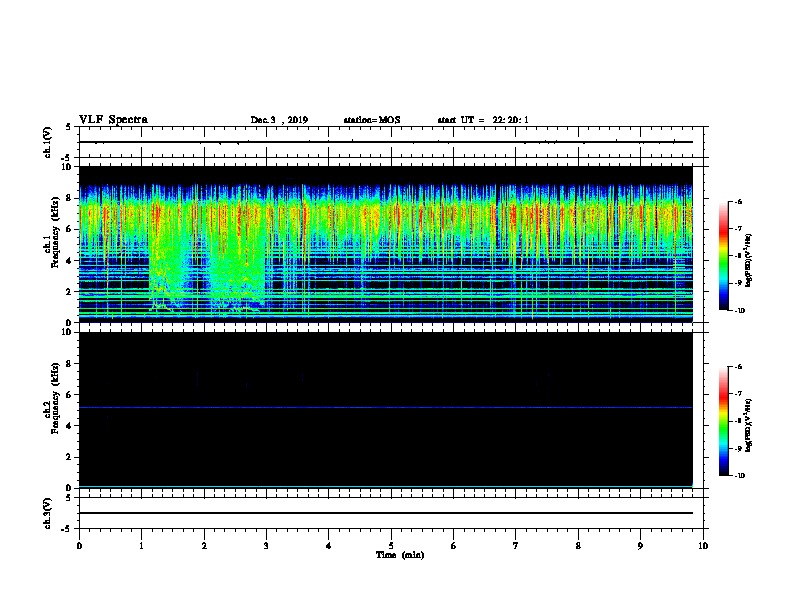The height and width of the screenshot is (612, 792).
Task: Click the "station=MOS" header label
Action: click(372, 120)
